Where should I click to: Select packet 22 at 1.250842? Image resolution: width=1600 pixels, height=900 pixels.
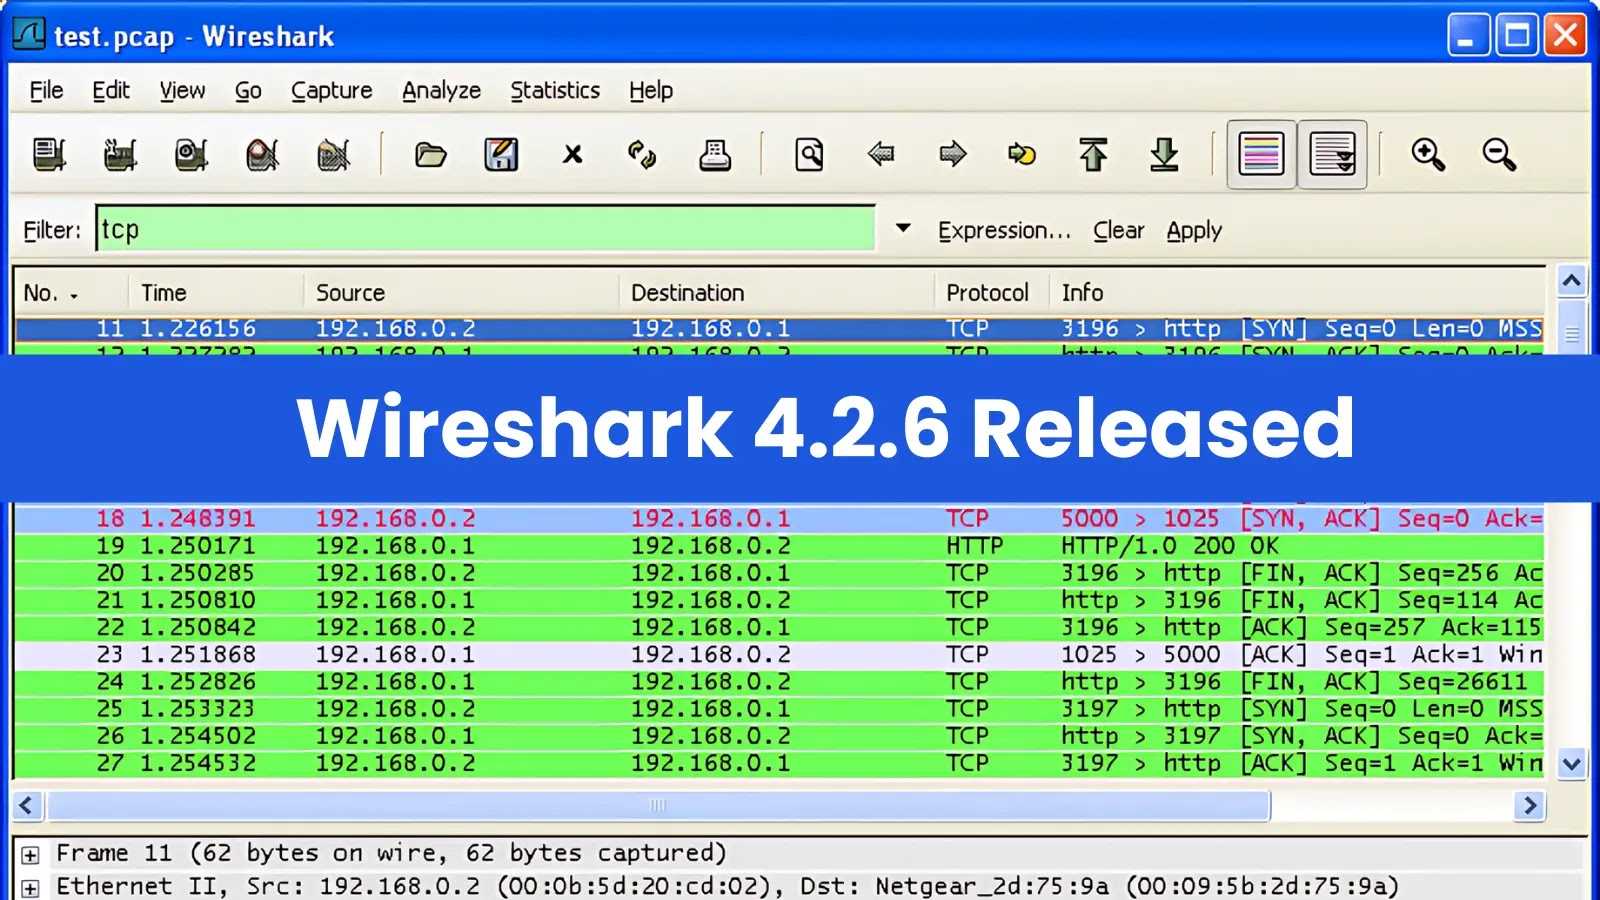coord(779,627)
